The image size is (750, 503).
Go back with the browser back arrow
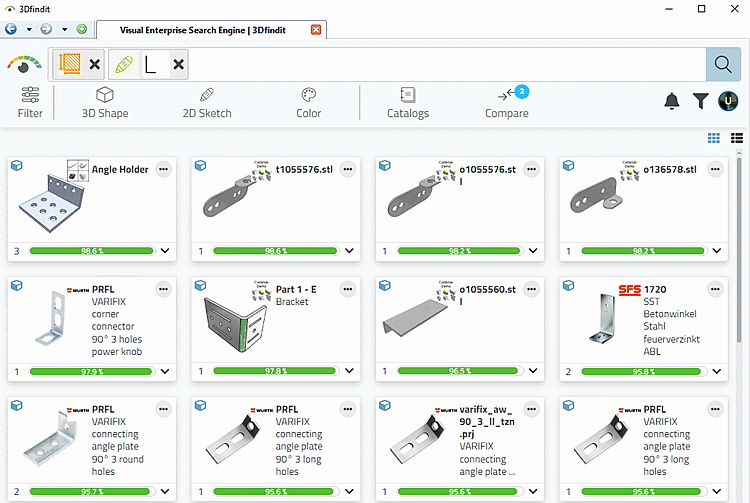[x=11, y=29]
